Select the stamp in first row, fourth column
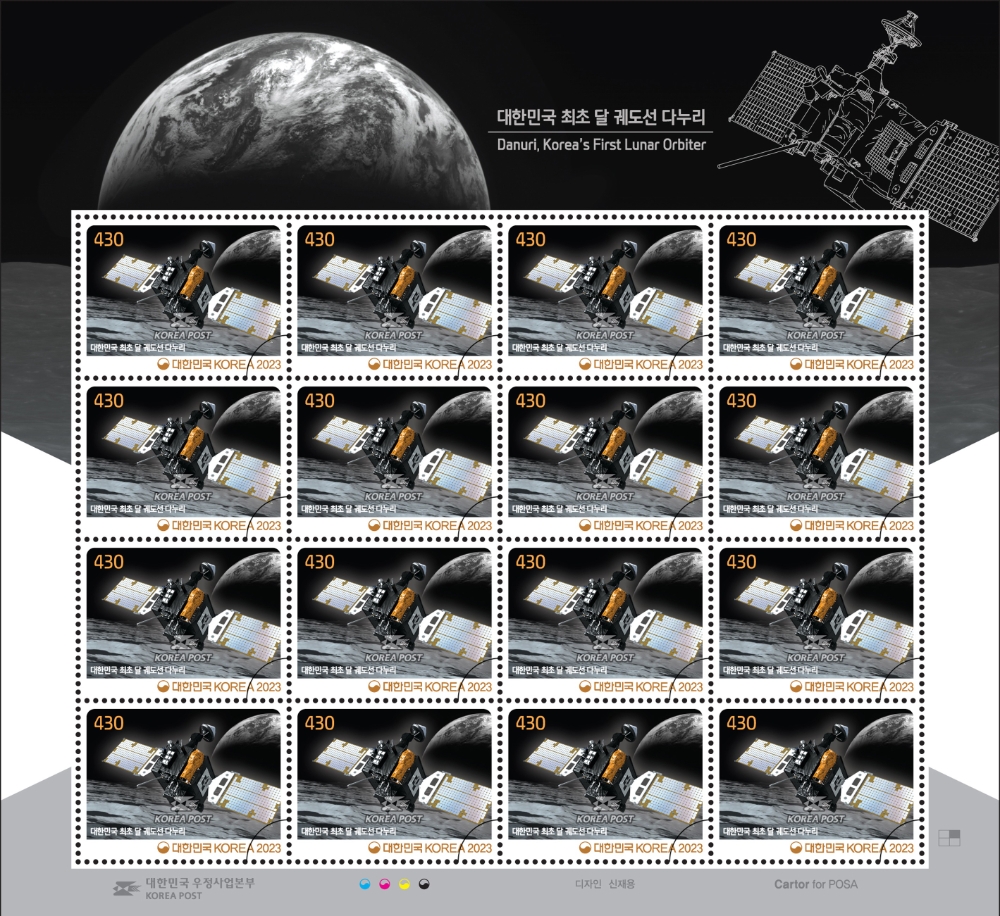Screen dimensions: 1000x916 [x=816, y=298]
